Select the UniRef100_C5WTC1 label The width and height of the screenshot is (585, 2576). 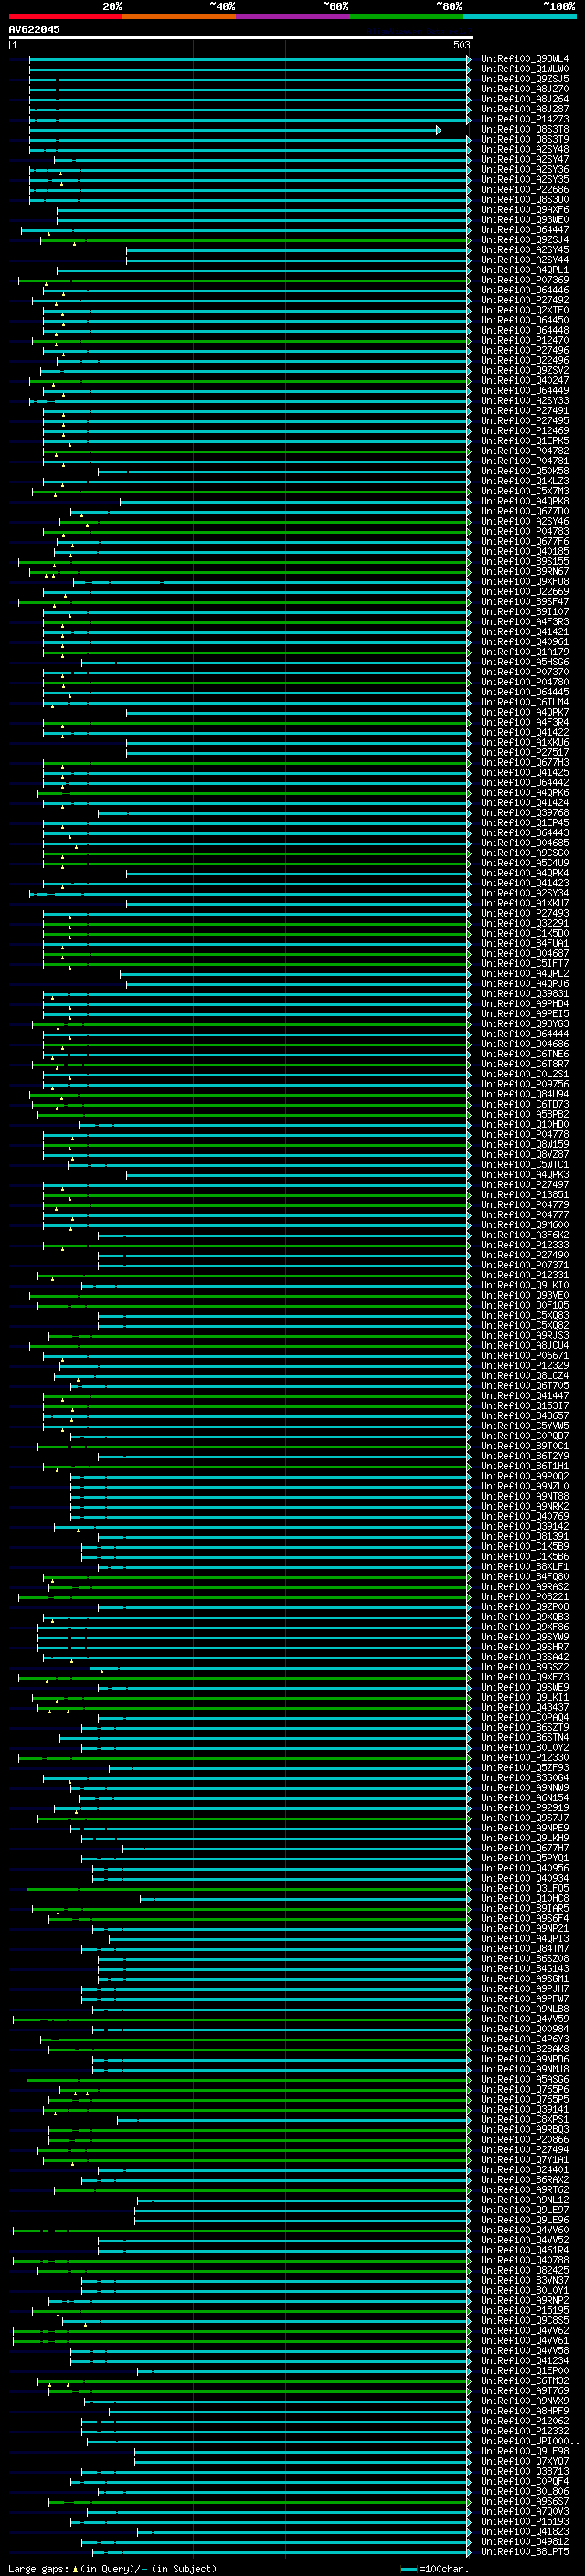coord(524,1164)
